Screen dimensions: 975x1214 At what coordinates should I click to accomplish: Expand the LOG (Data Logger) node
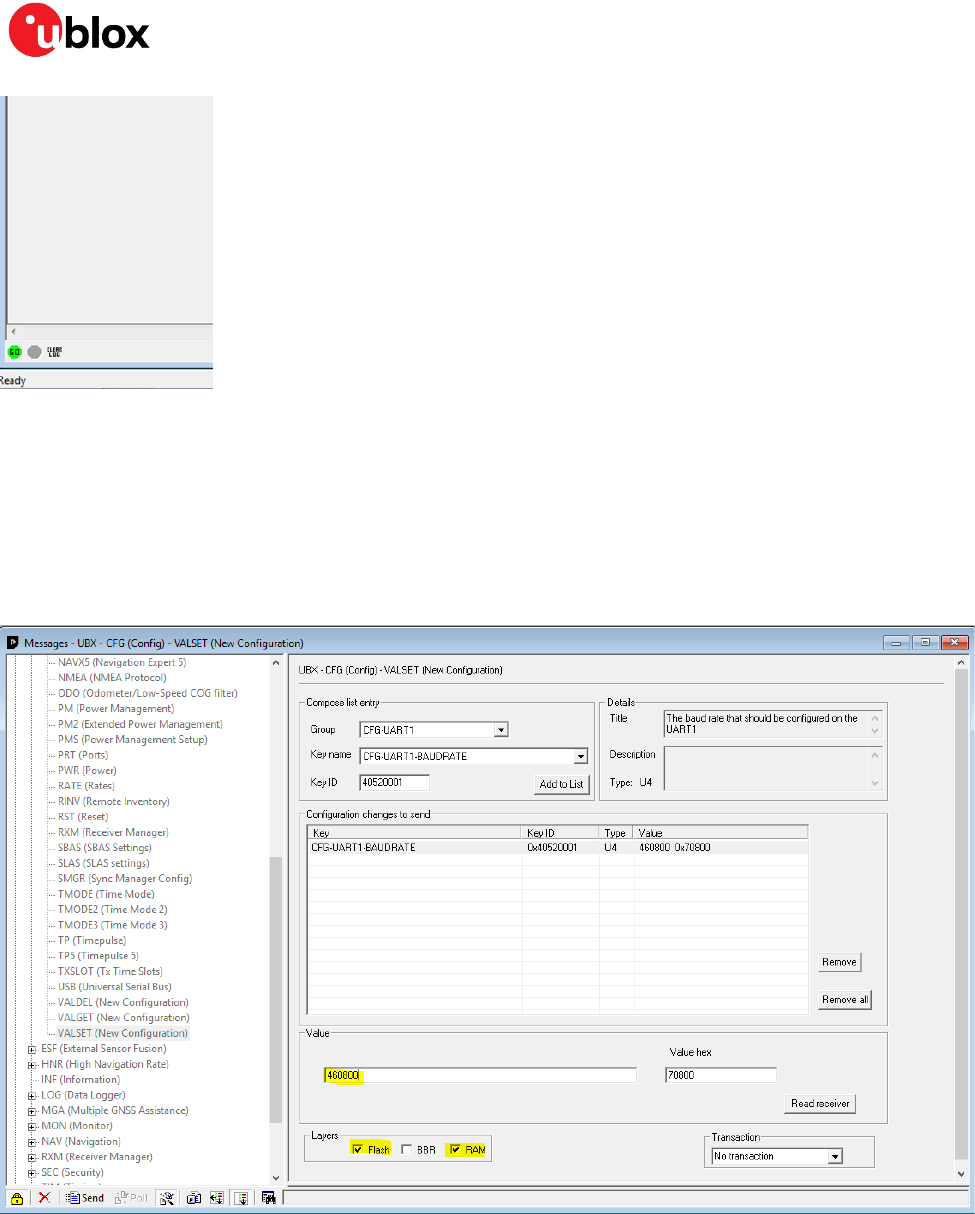click(x=32, y=1095)
